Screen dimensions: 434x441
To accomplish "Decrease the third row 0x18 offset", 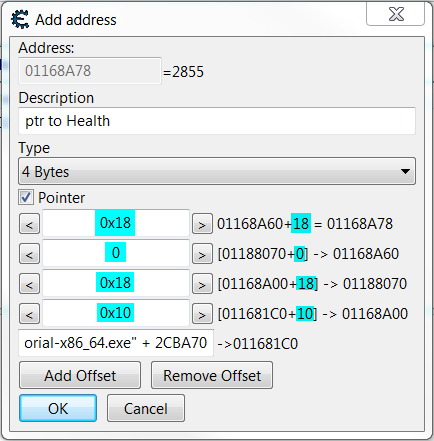I will point(29,284).
